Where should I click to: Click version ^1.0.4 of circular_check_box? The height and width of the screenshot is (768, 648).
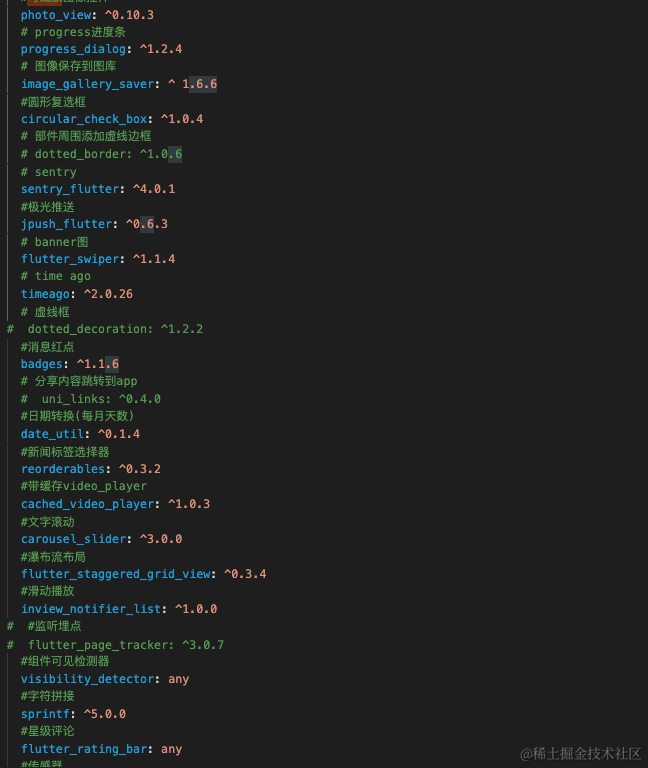pos(182,119)
